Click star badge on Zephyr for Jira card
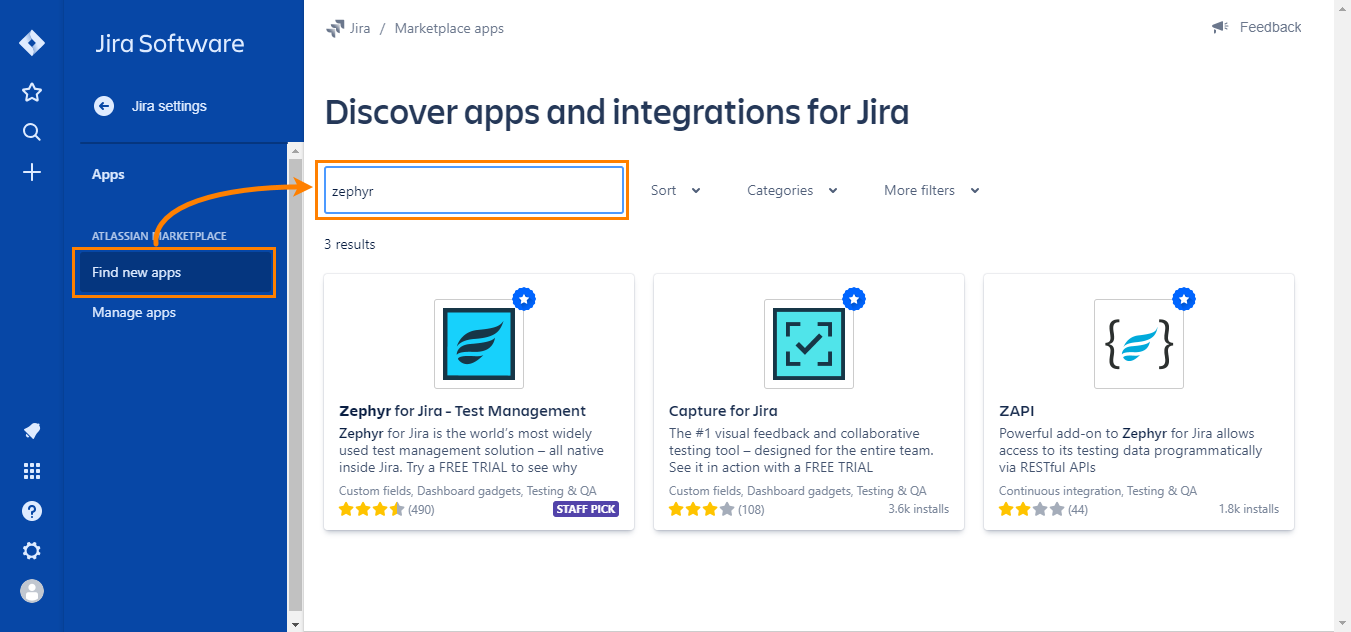This screenshot has width=1351, height=632. [x=524, y=299]
